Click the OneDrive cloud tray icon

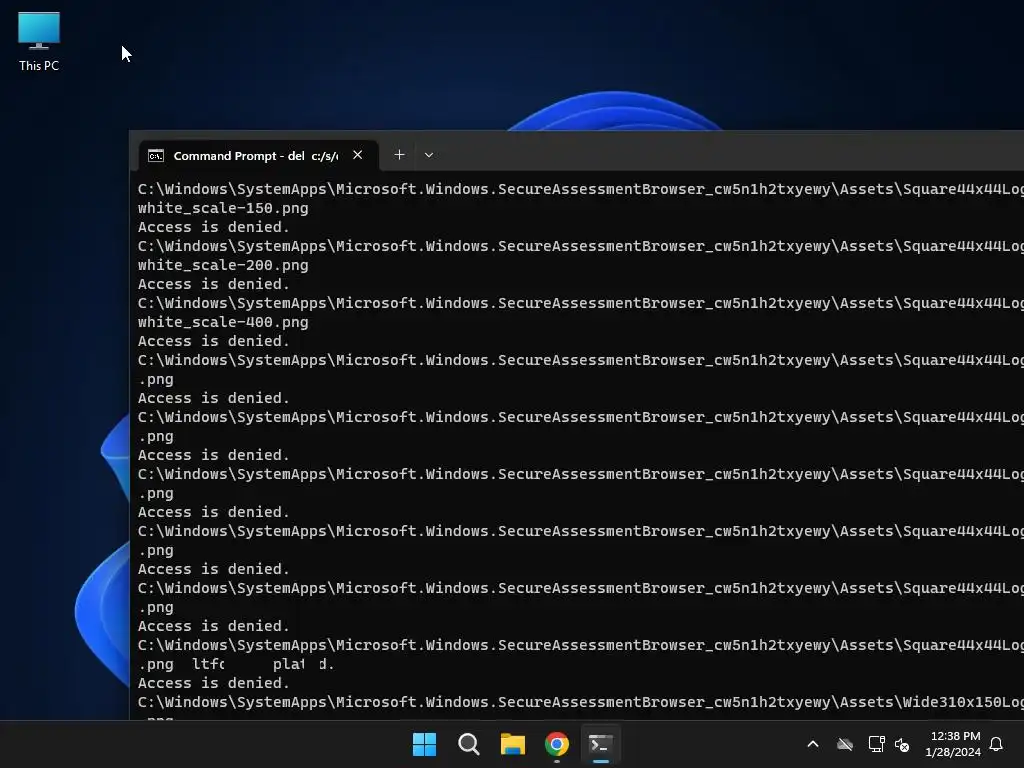[x=845, y=744]
